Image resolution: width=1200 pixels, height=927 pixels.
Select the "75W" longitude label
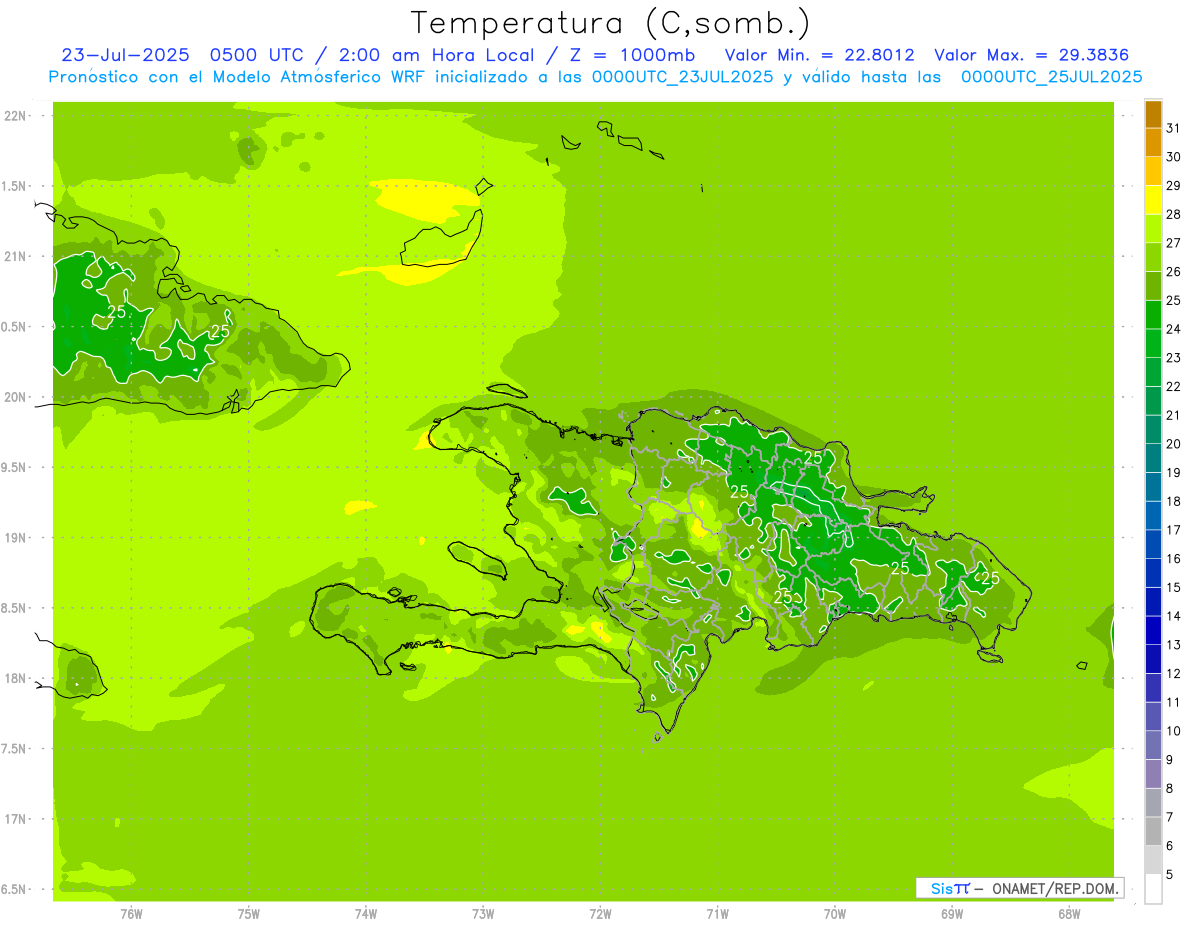click(249, 914)
